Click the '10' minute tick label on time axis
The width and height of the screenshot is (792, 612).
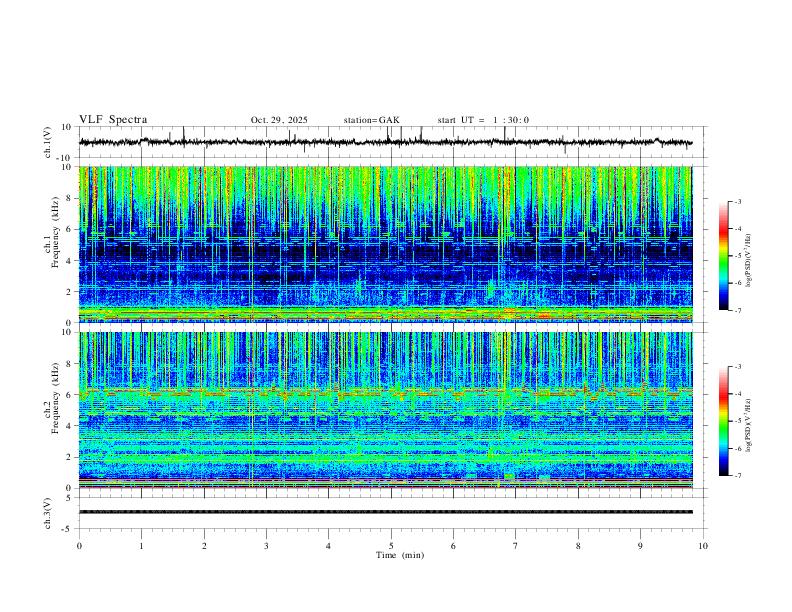tap(703, 546)
